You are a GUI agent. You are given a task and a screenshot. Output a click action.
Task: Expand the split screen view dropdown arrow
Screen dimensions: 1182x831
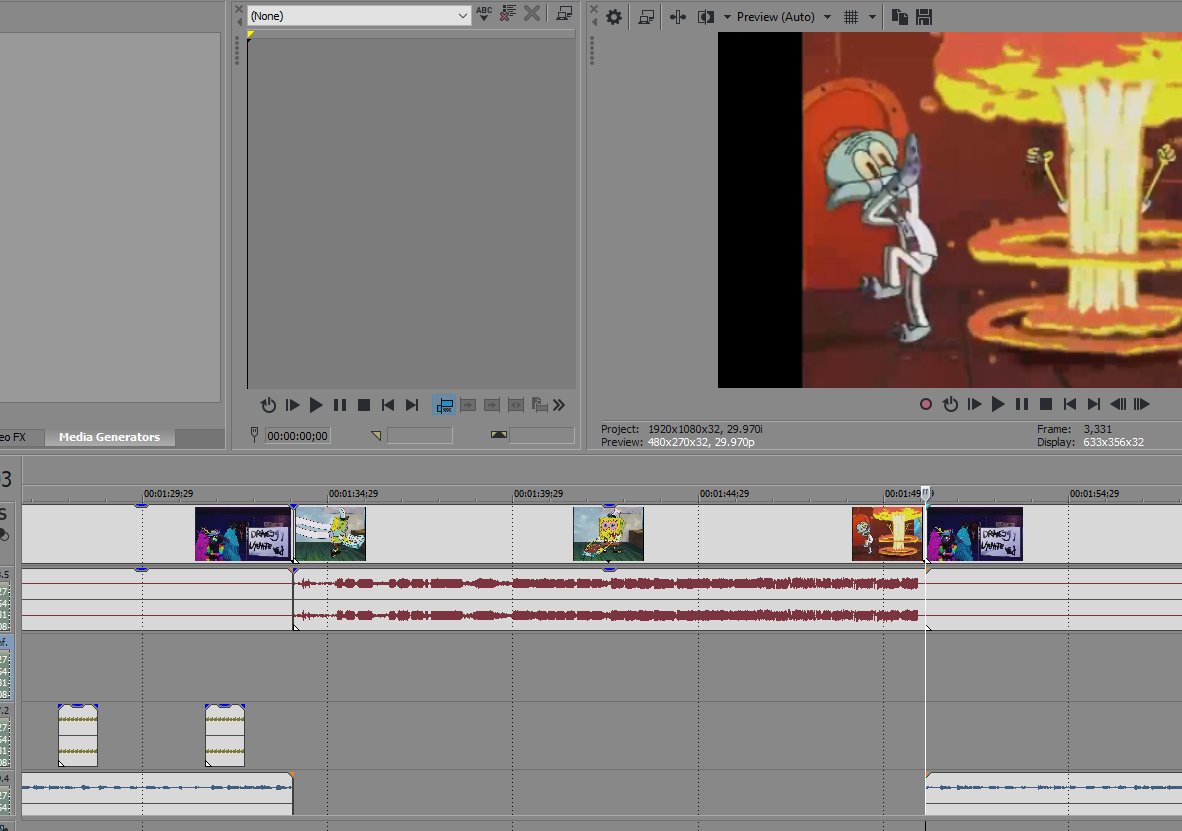[727, 17]
